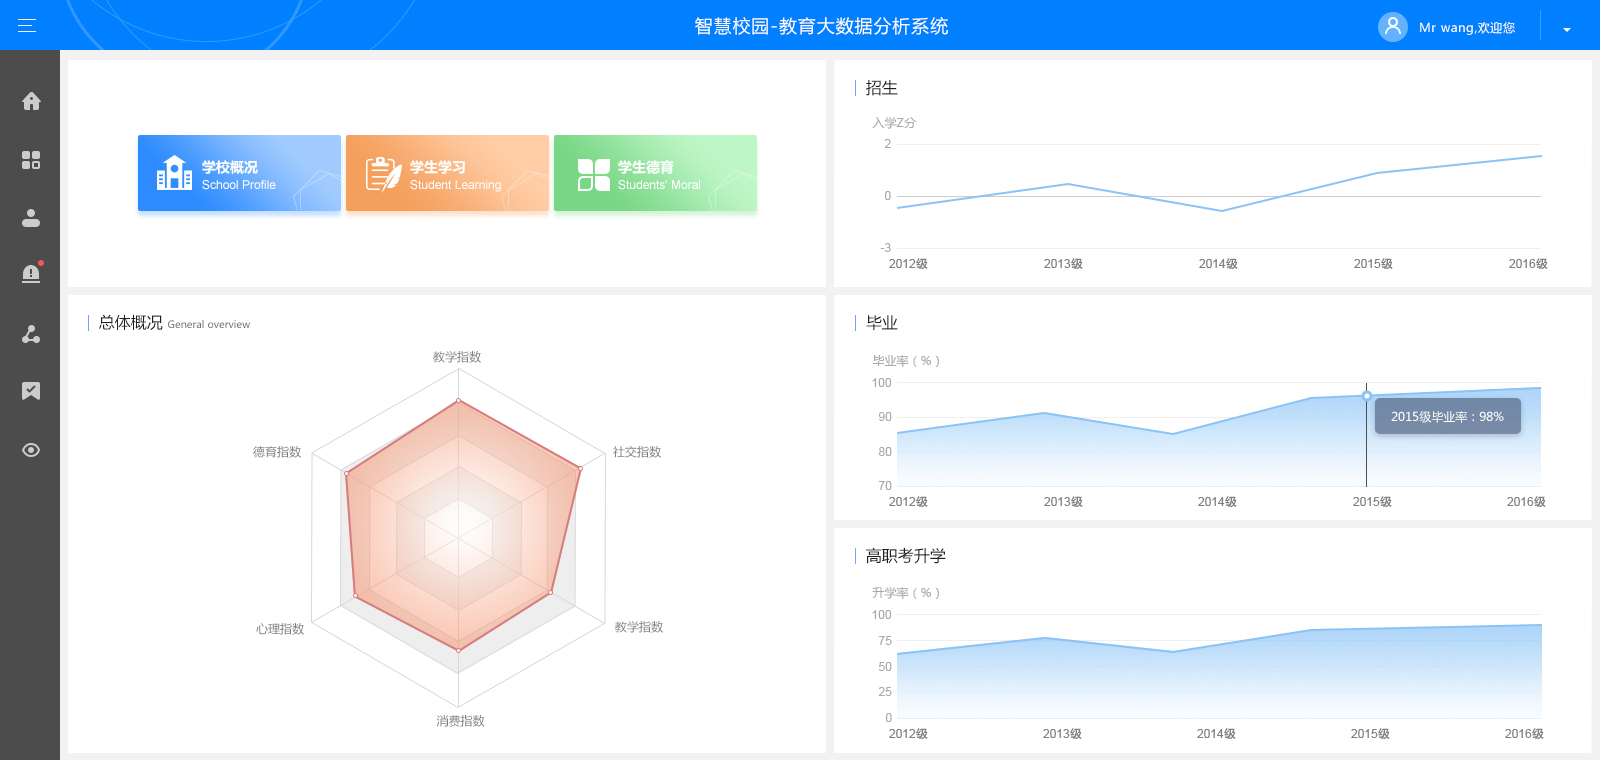
Task: Click the connected nodes icon in the sidebar
Action: [x=31, y=334]
